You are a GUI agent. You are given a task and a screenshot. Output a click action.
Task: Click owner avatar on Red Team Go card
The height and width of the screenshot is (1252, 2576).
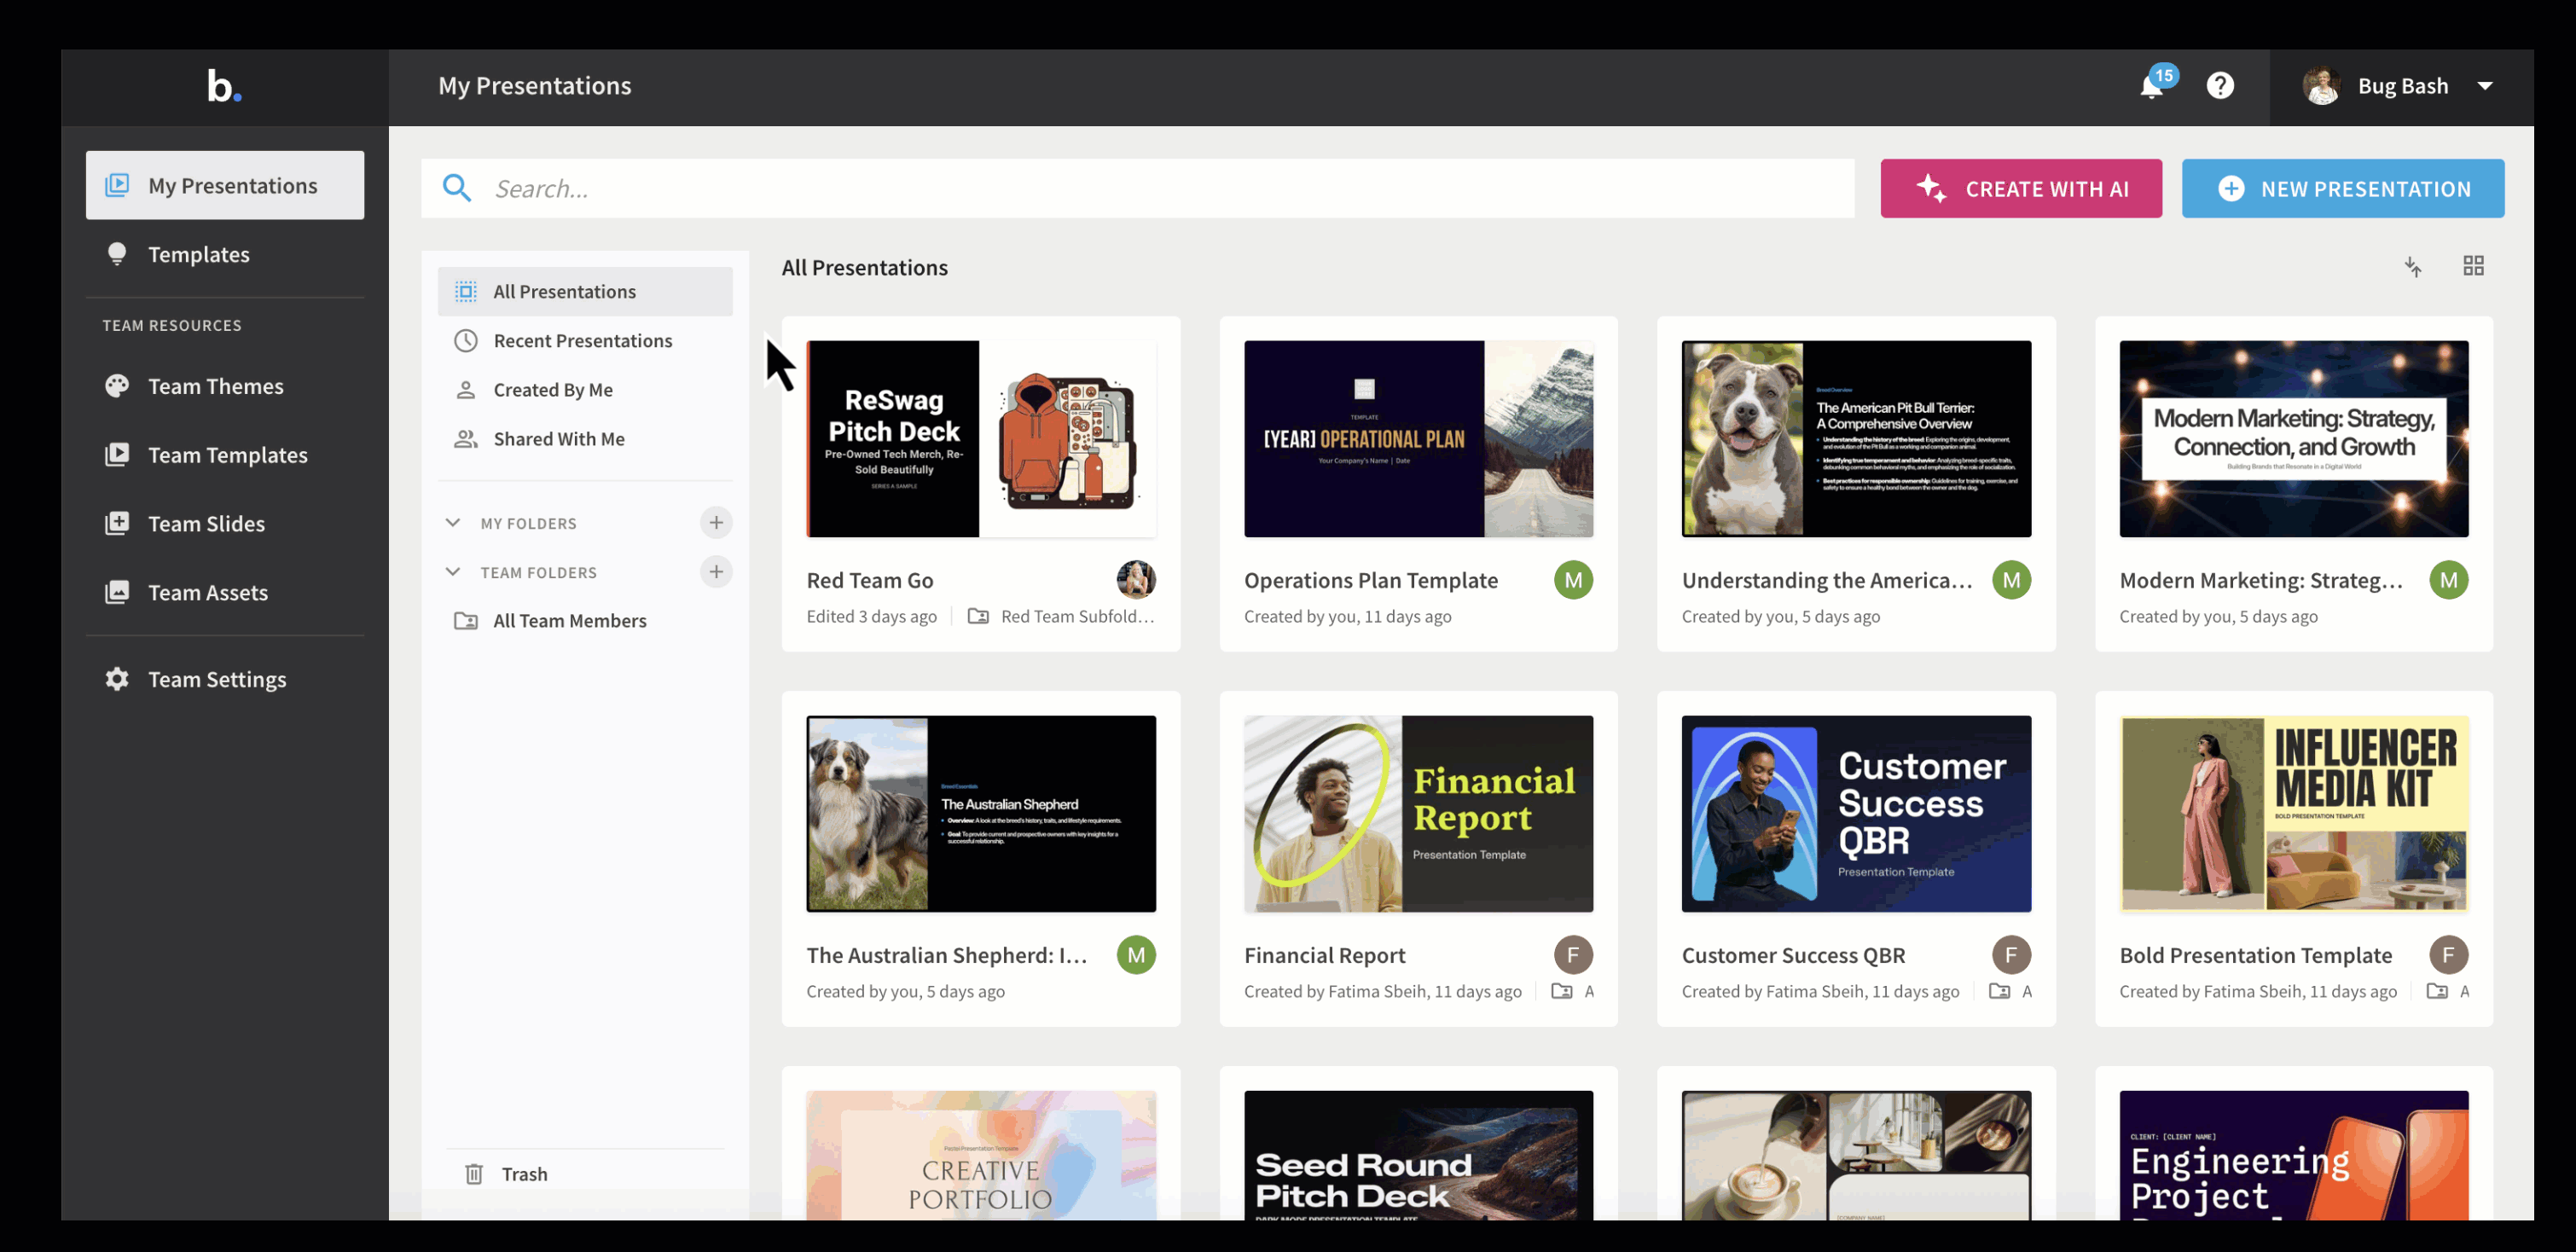[1136, 580]
